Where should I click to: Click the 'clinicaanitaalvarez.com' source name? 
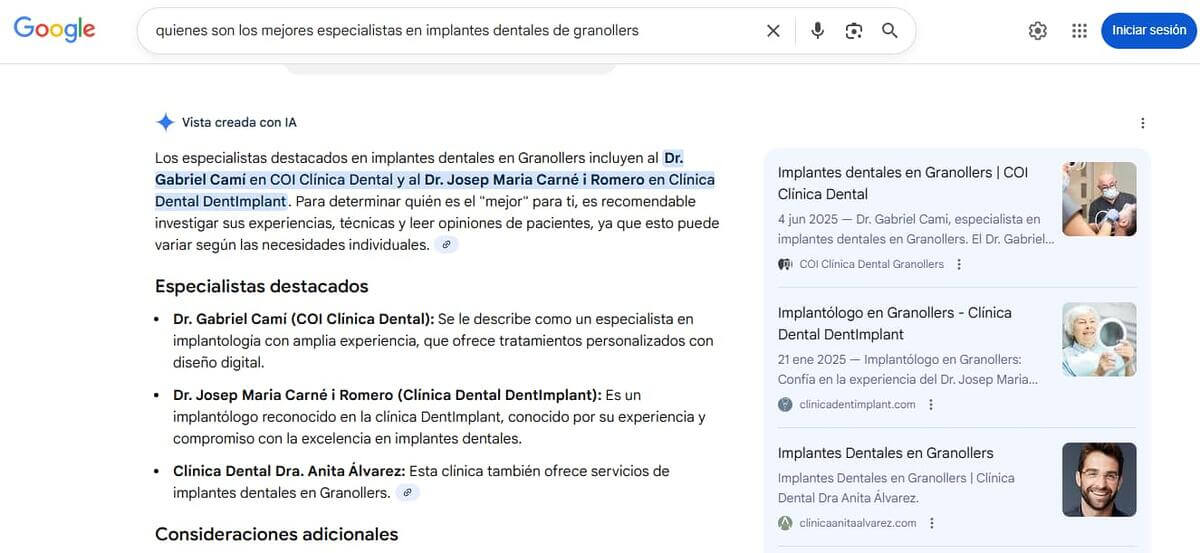tap(858, 522)
